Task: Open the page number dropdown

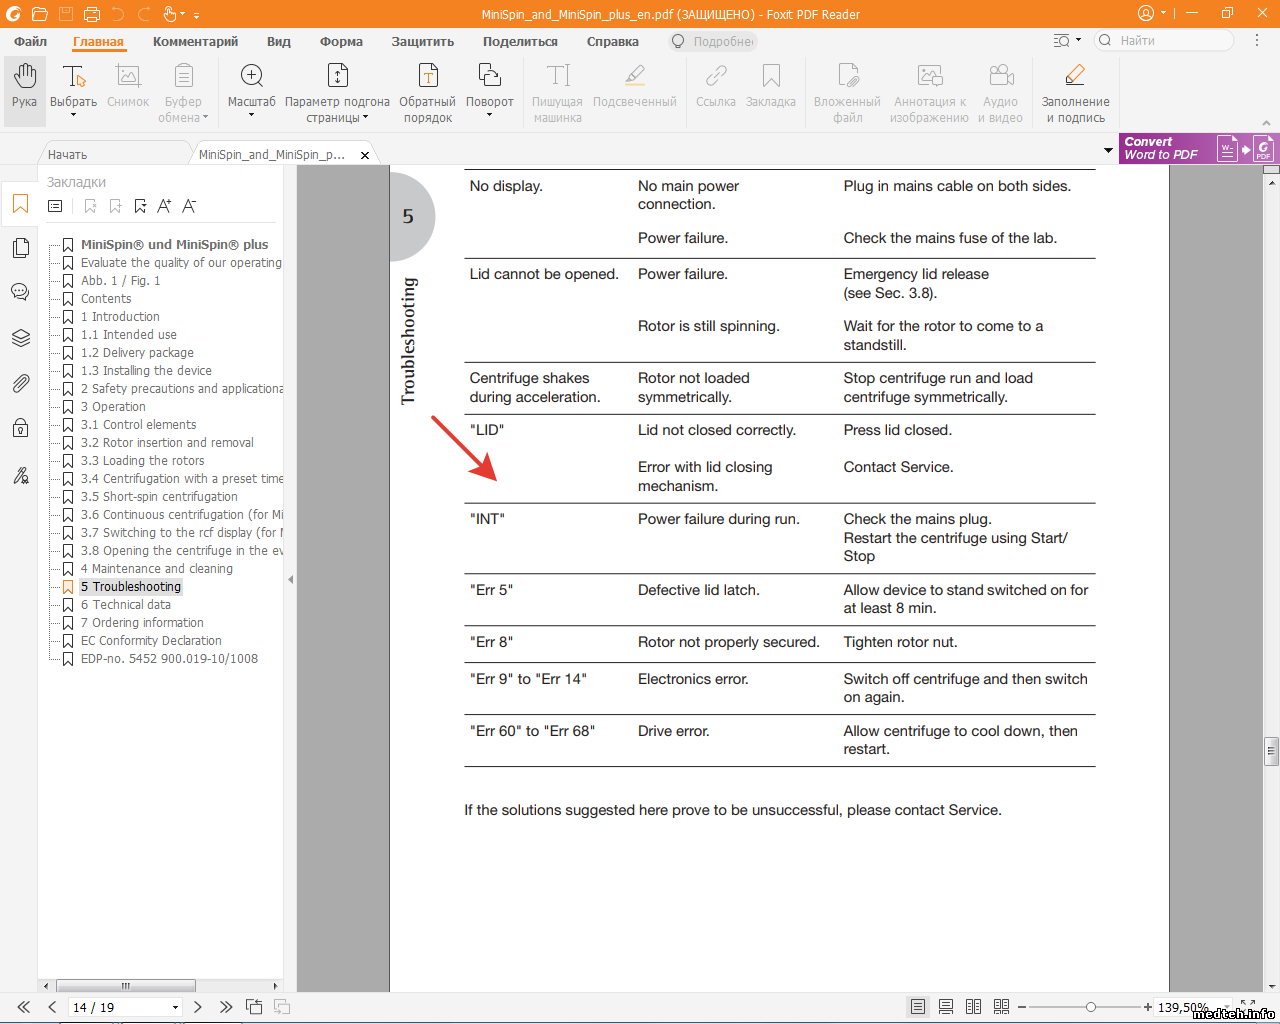Action: [175, 1008]
